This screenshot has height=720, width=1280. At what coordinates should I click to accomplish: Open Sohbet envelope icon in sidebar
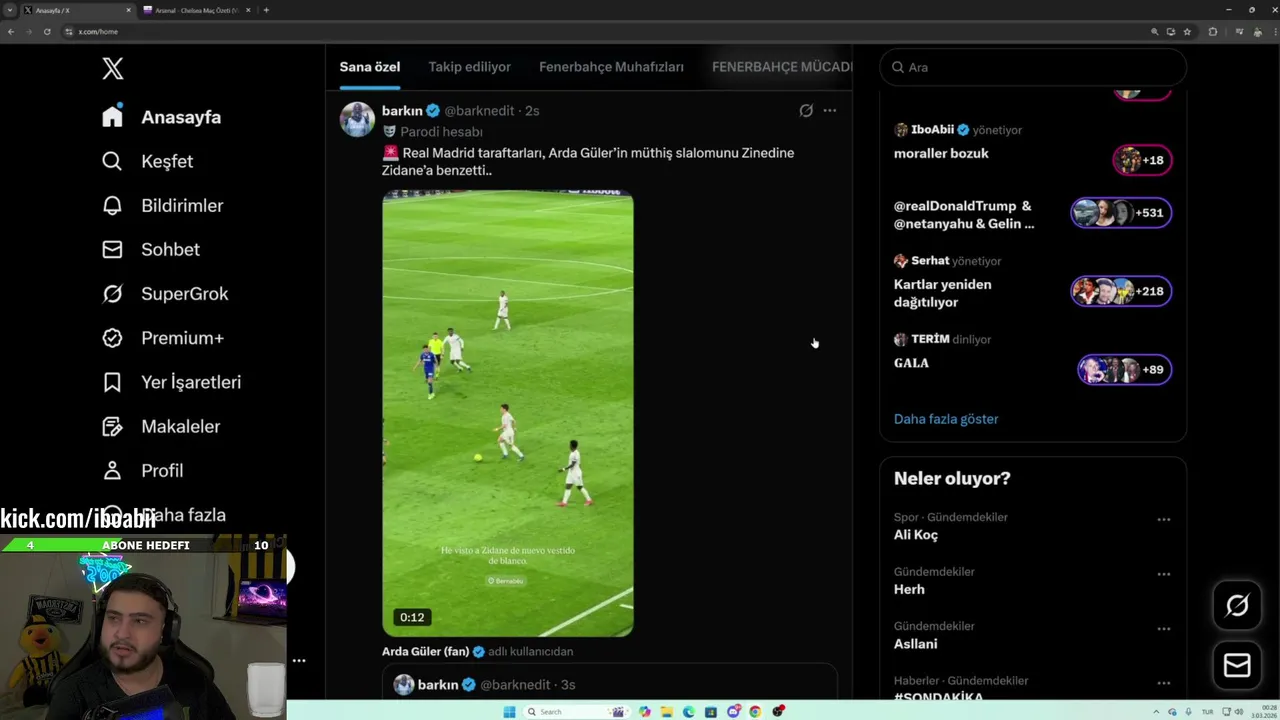pyautogui.click(x=112, y=249)
